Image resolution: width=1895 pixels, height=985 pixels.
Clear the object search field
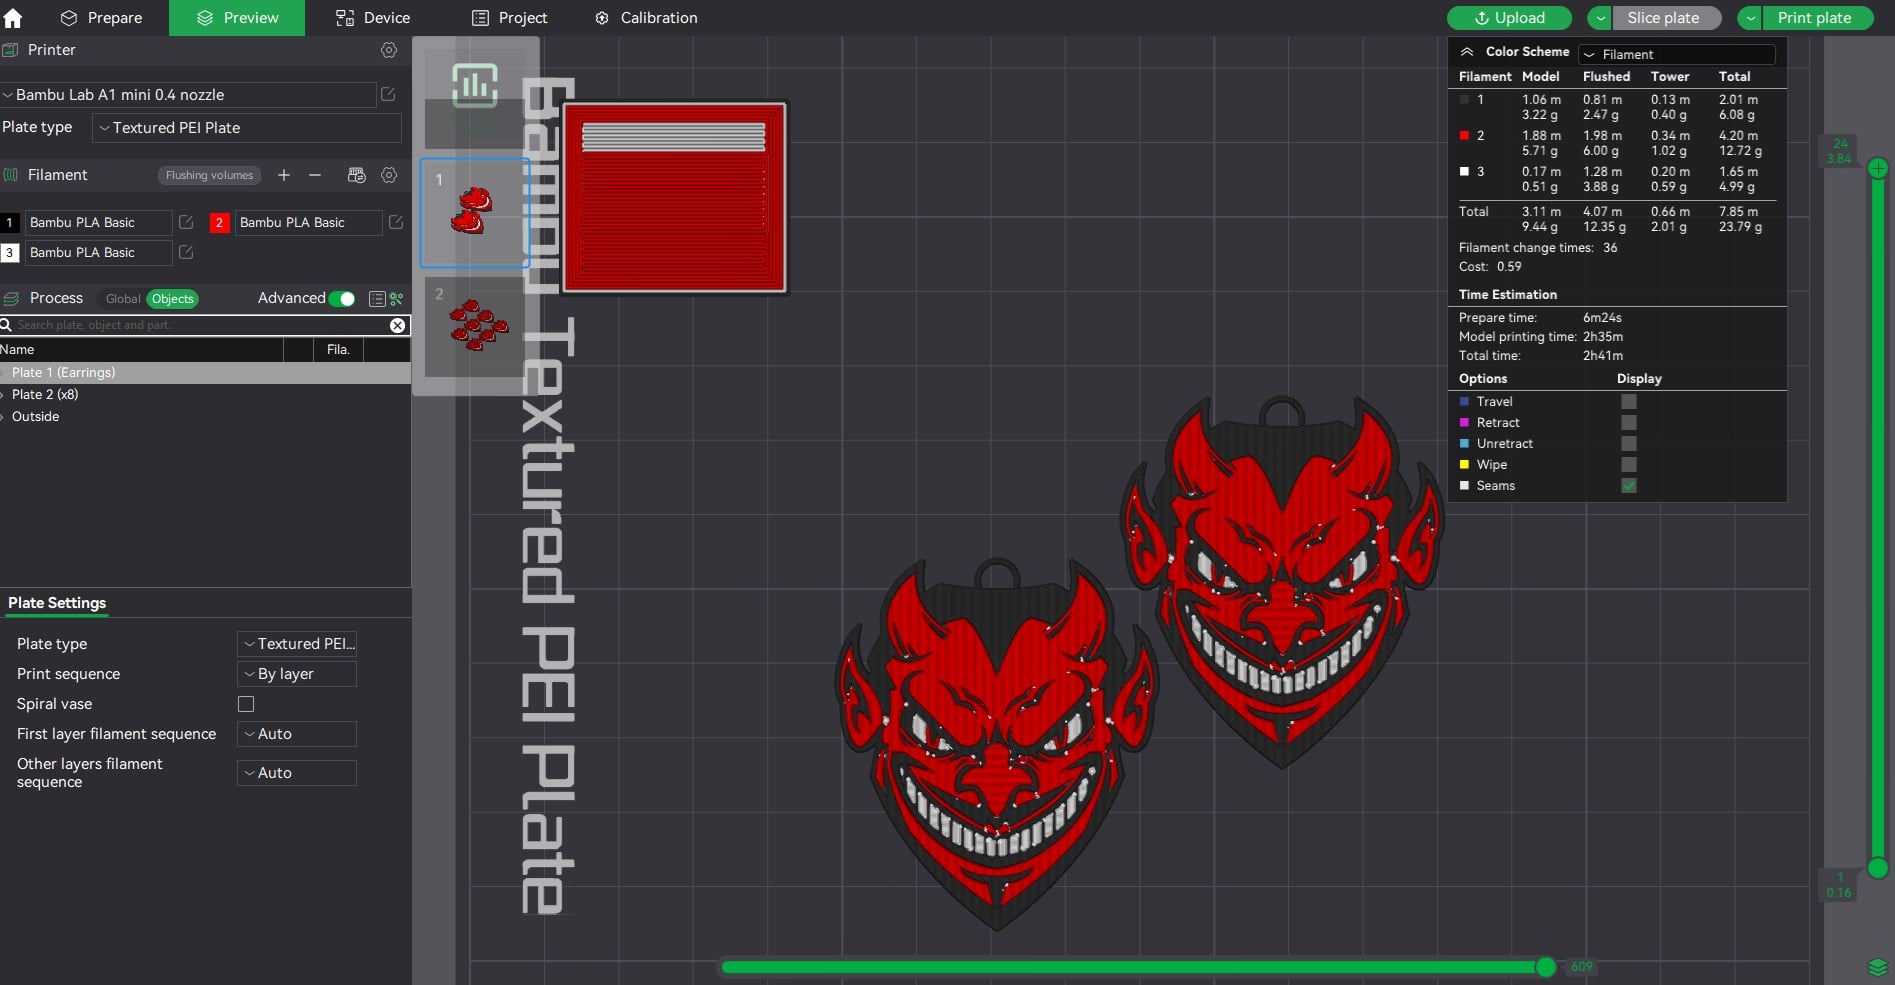398,325
